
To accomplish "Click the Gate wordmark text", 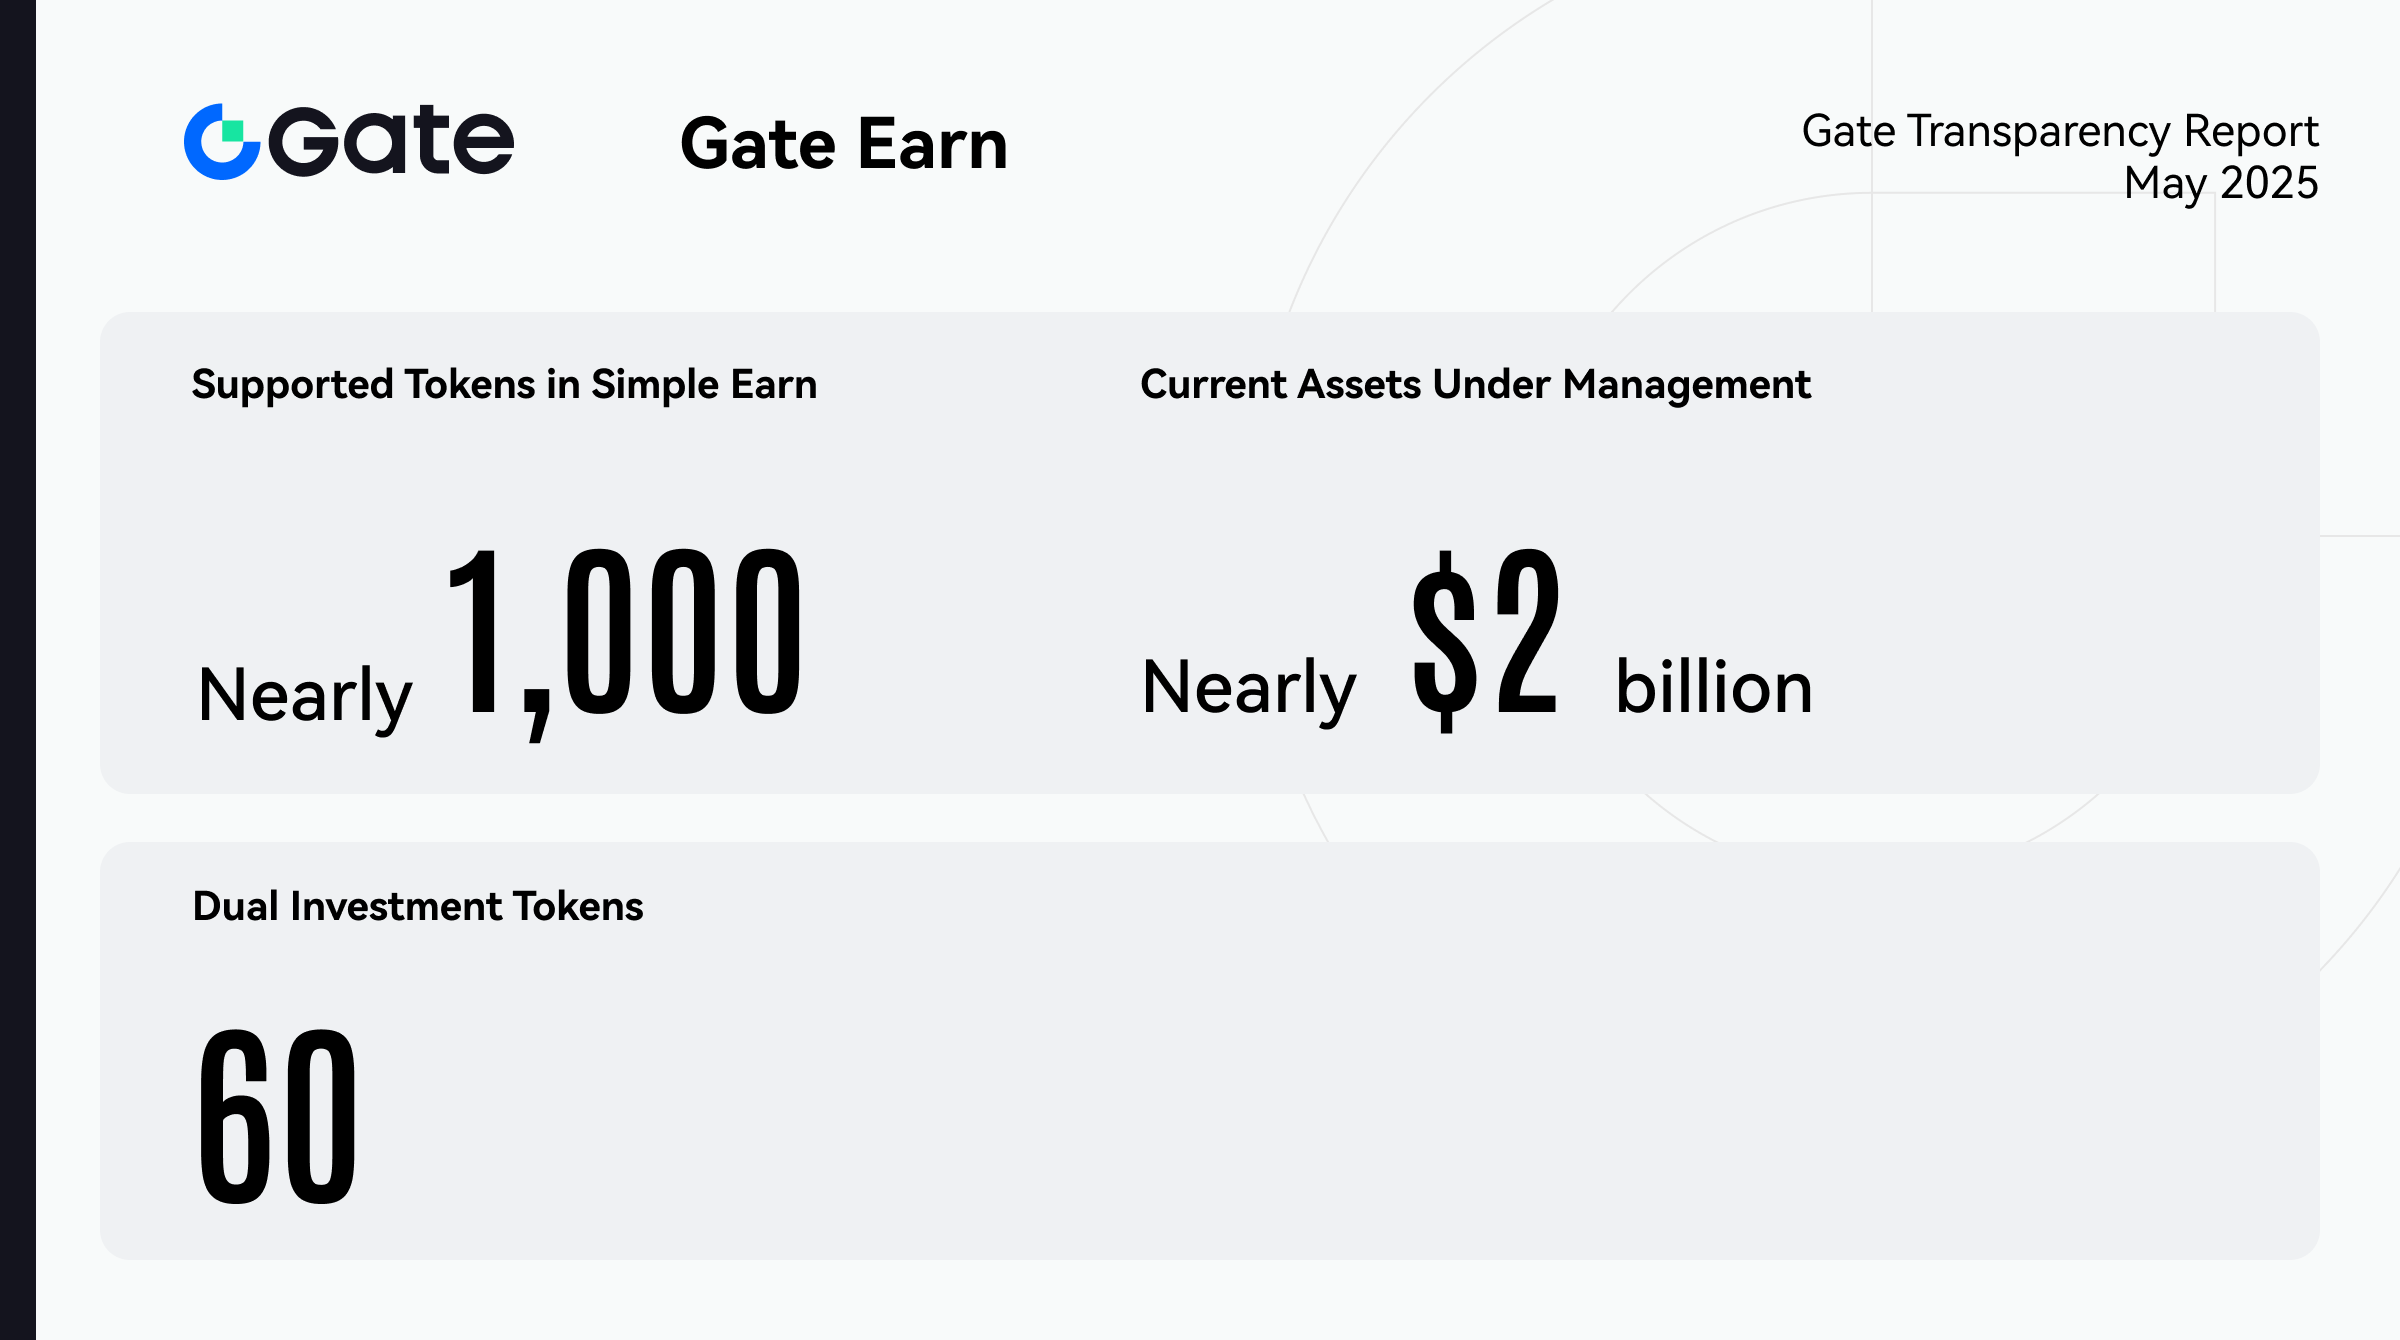I will pos(392,141).
